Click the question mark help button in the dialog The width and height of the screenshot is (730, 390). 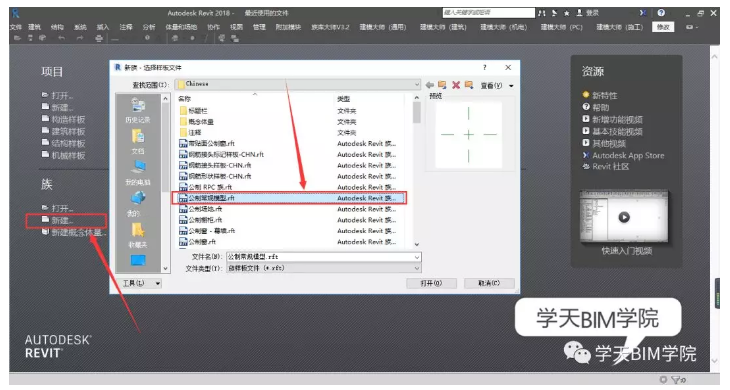[x=485, y=67]
